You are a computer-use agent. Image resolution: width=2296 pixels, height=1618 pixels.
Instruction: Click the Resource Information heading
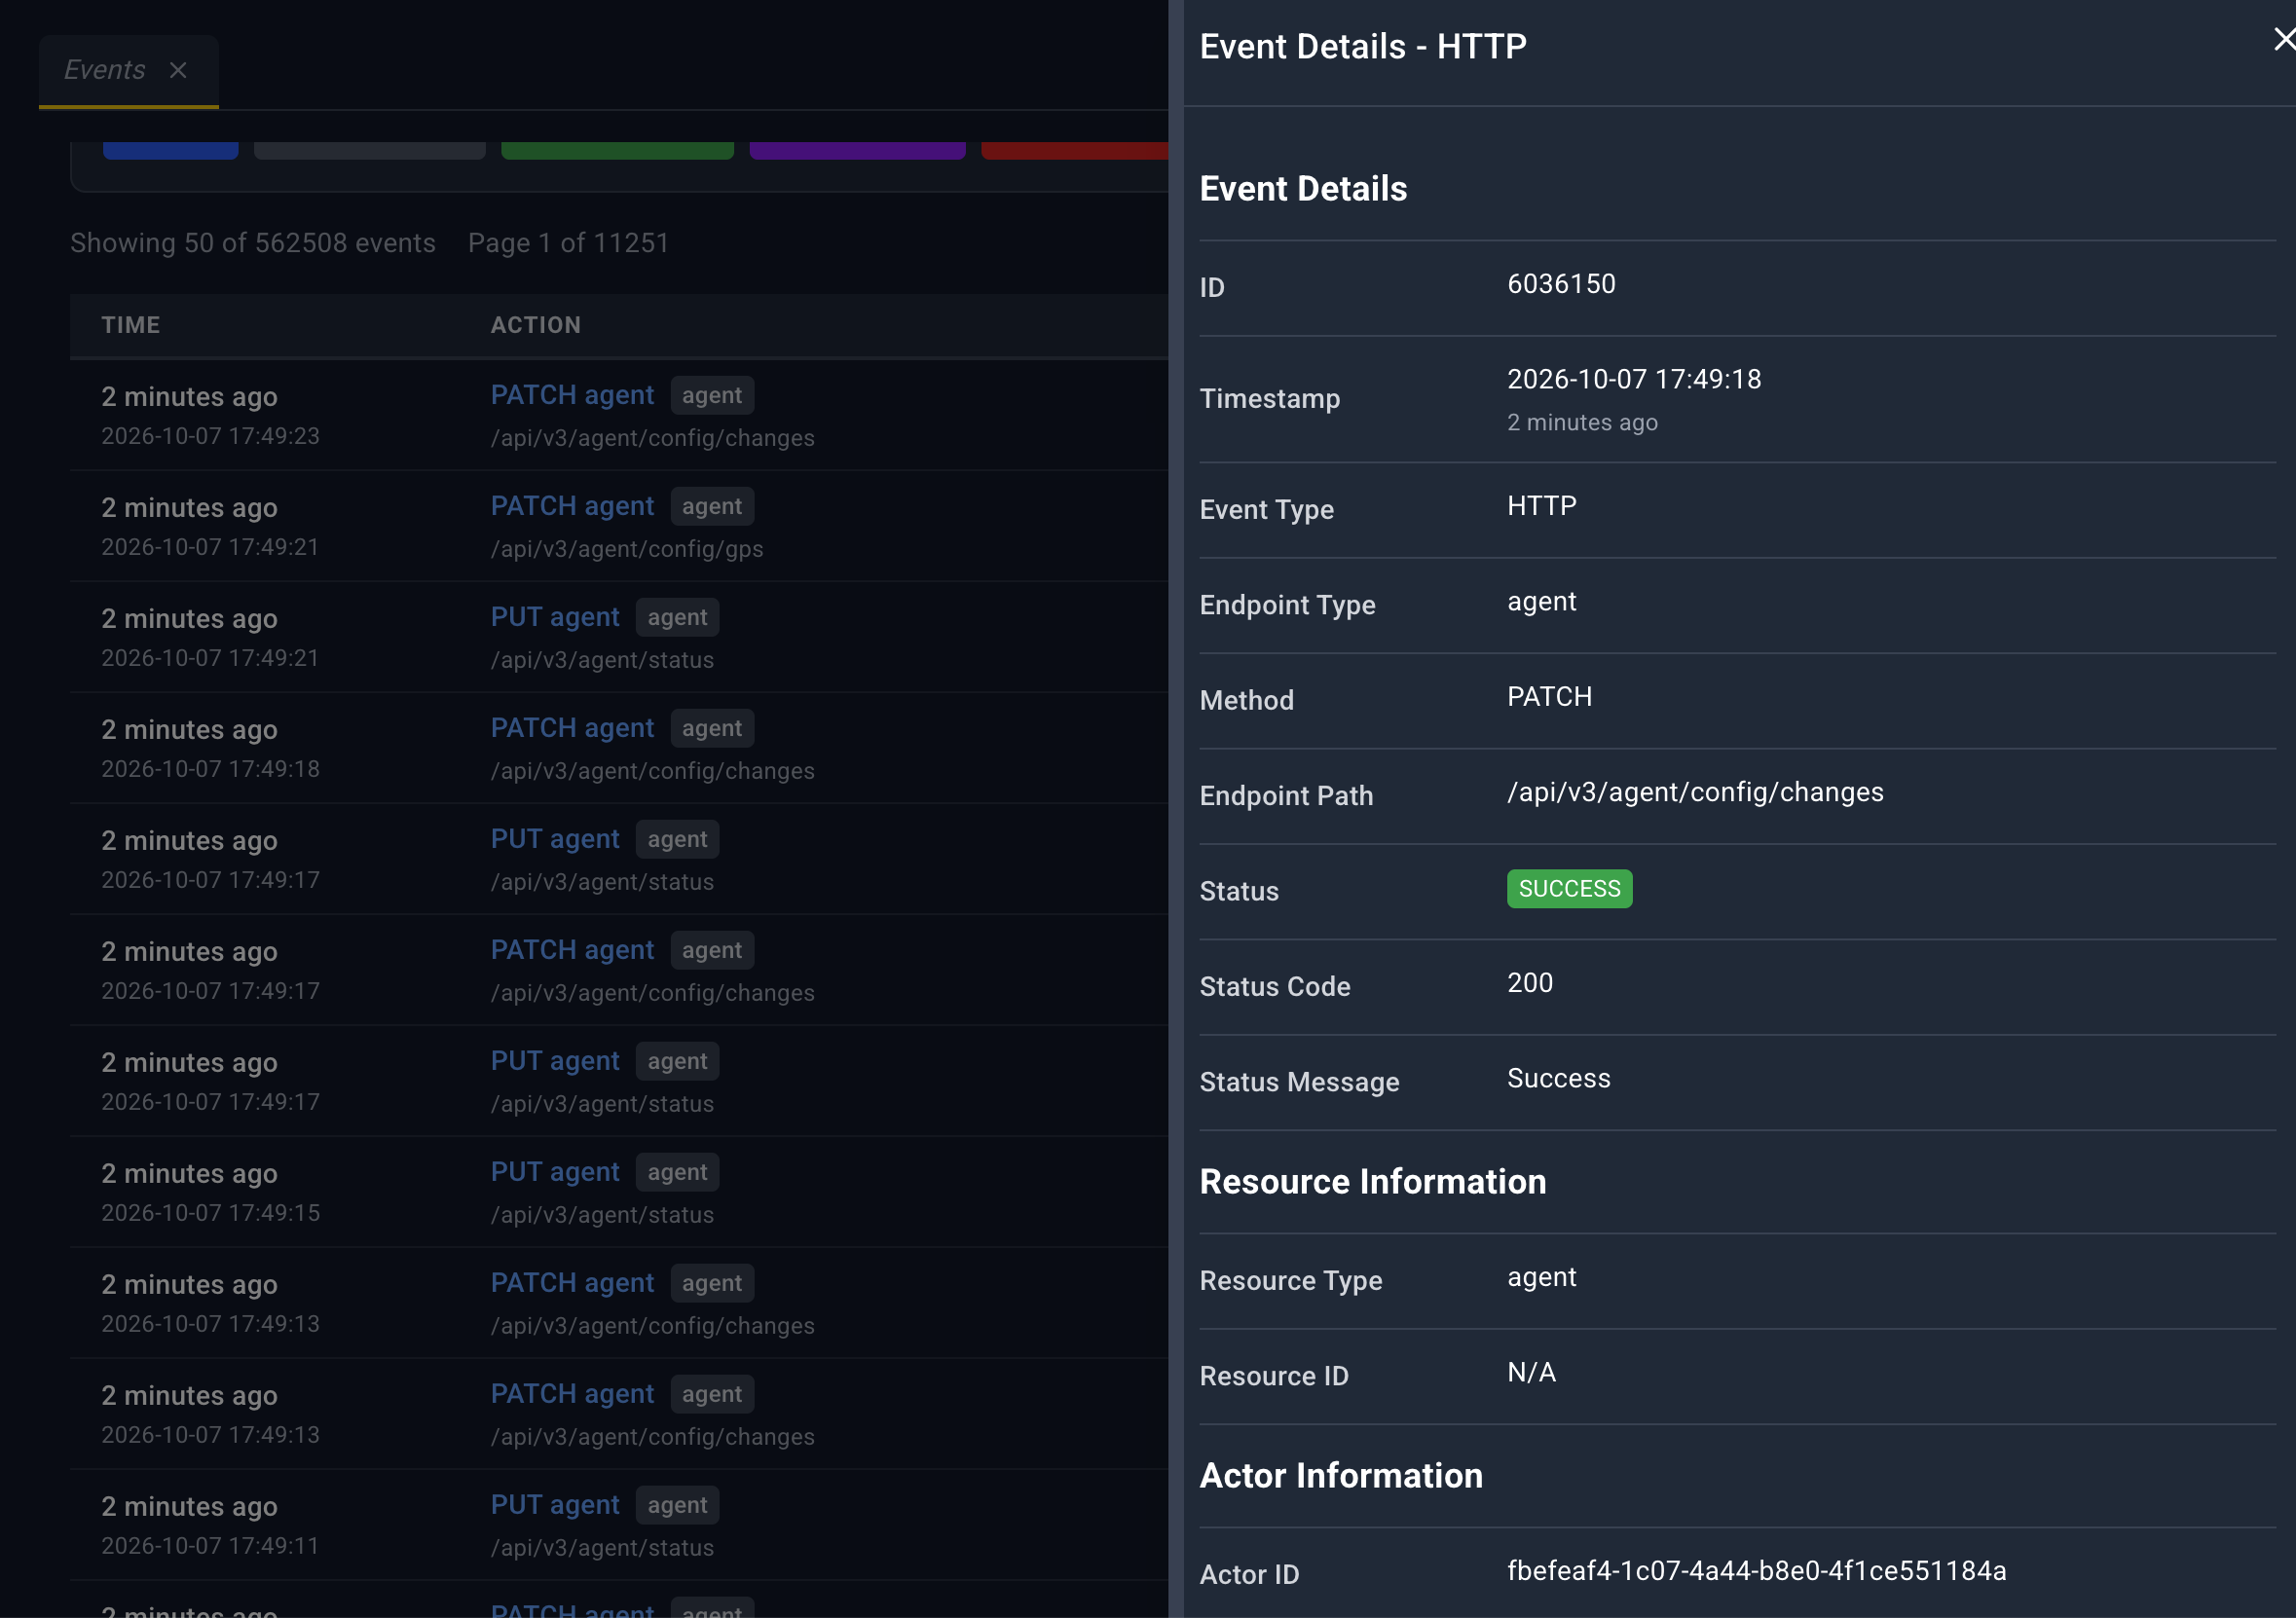(1372, 1182)
